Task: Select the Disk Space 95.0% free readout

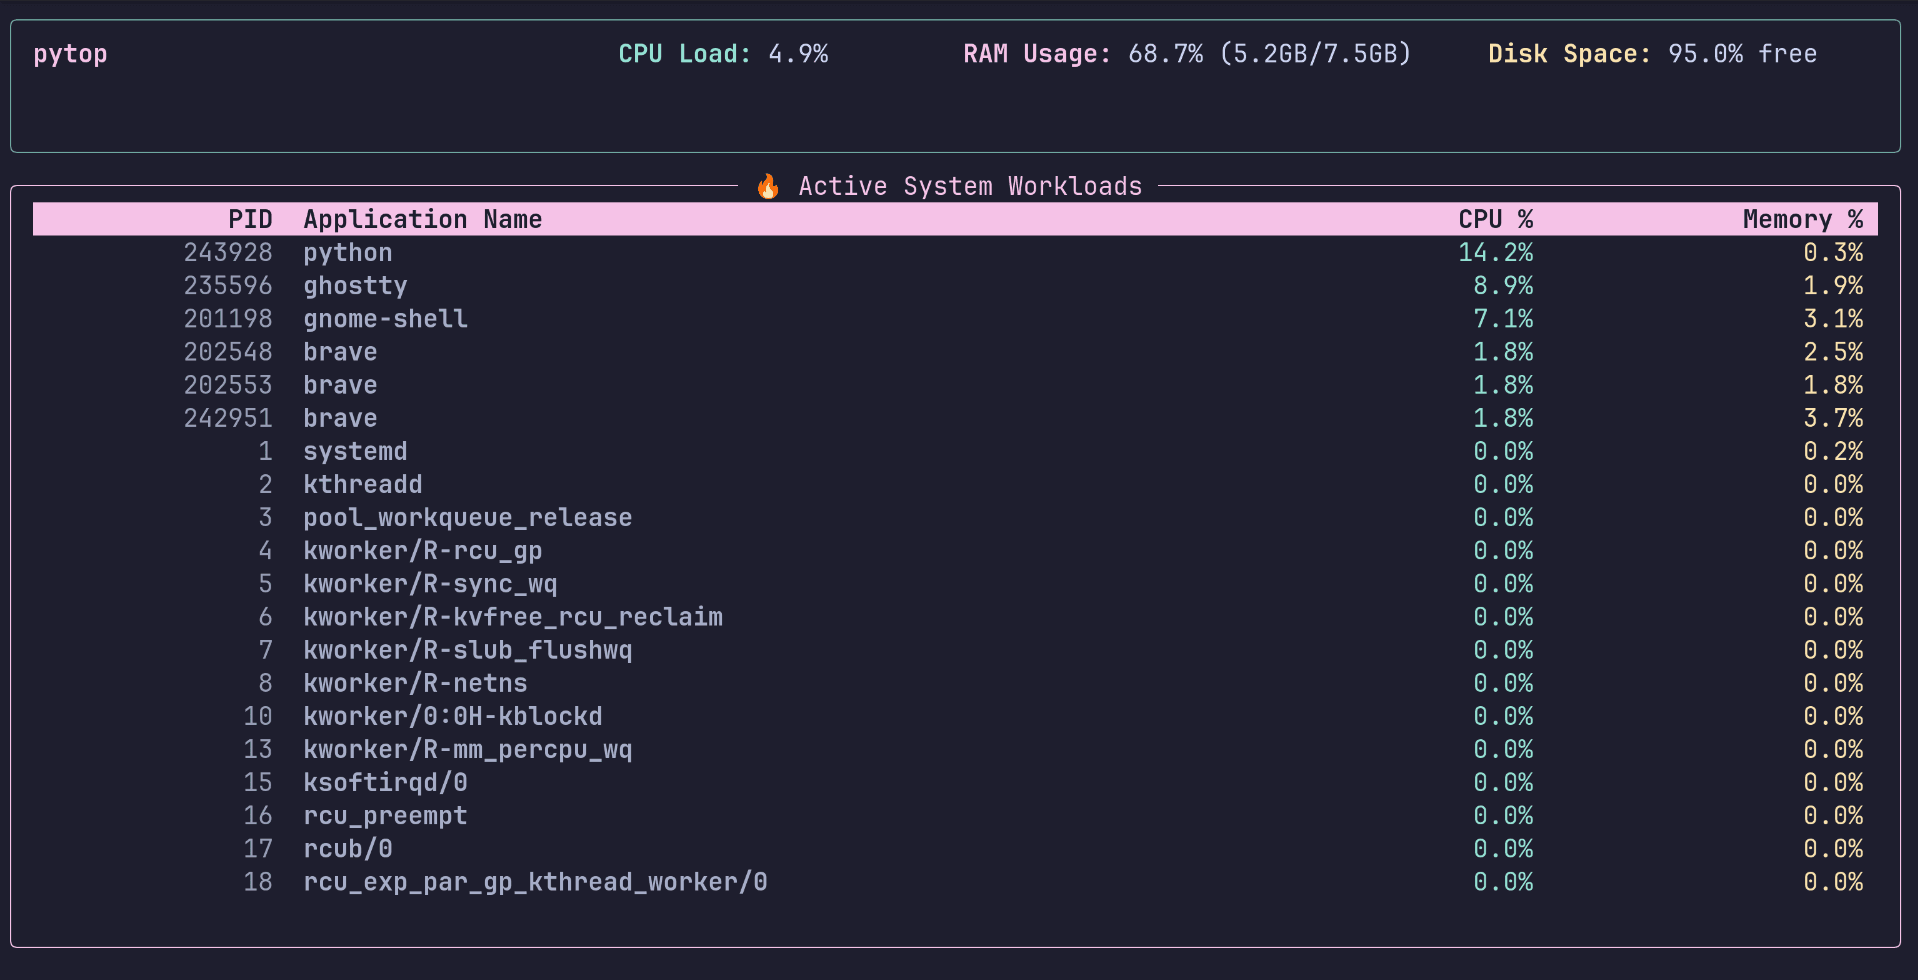Action: [x=1652, y=54]
